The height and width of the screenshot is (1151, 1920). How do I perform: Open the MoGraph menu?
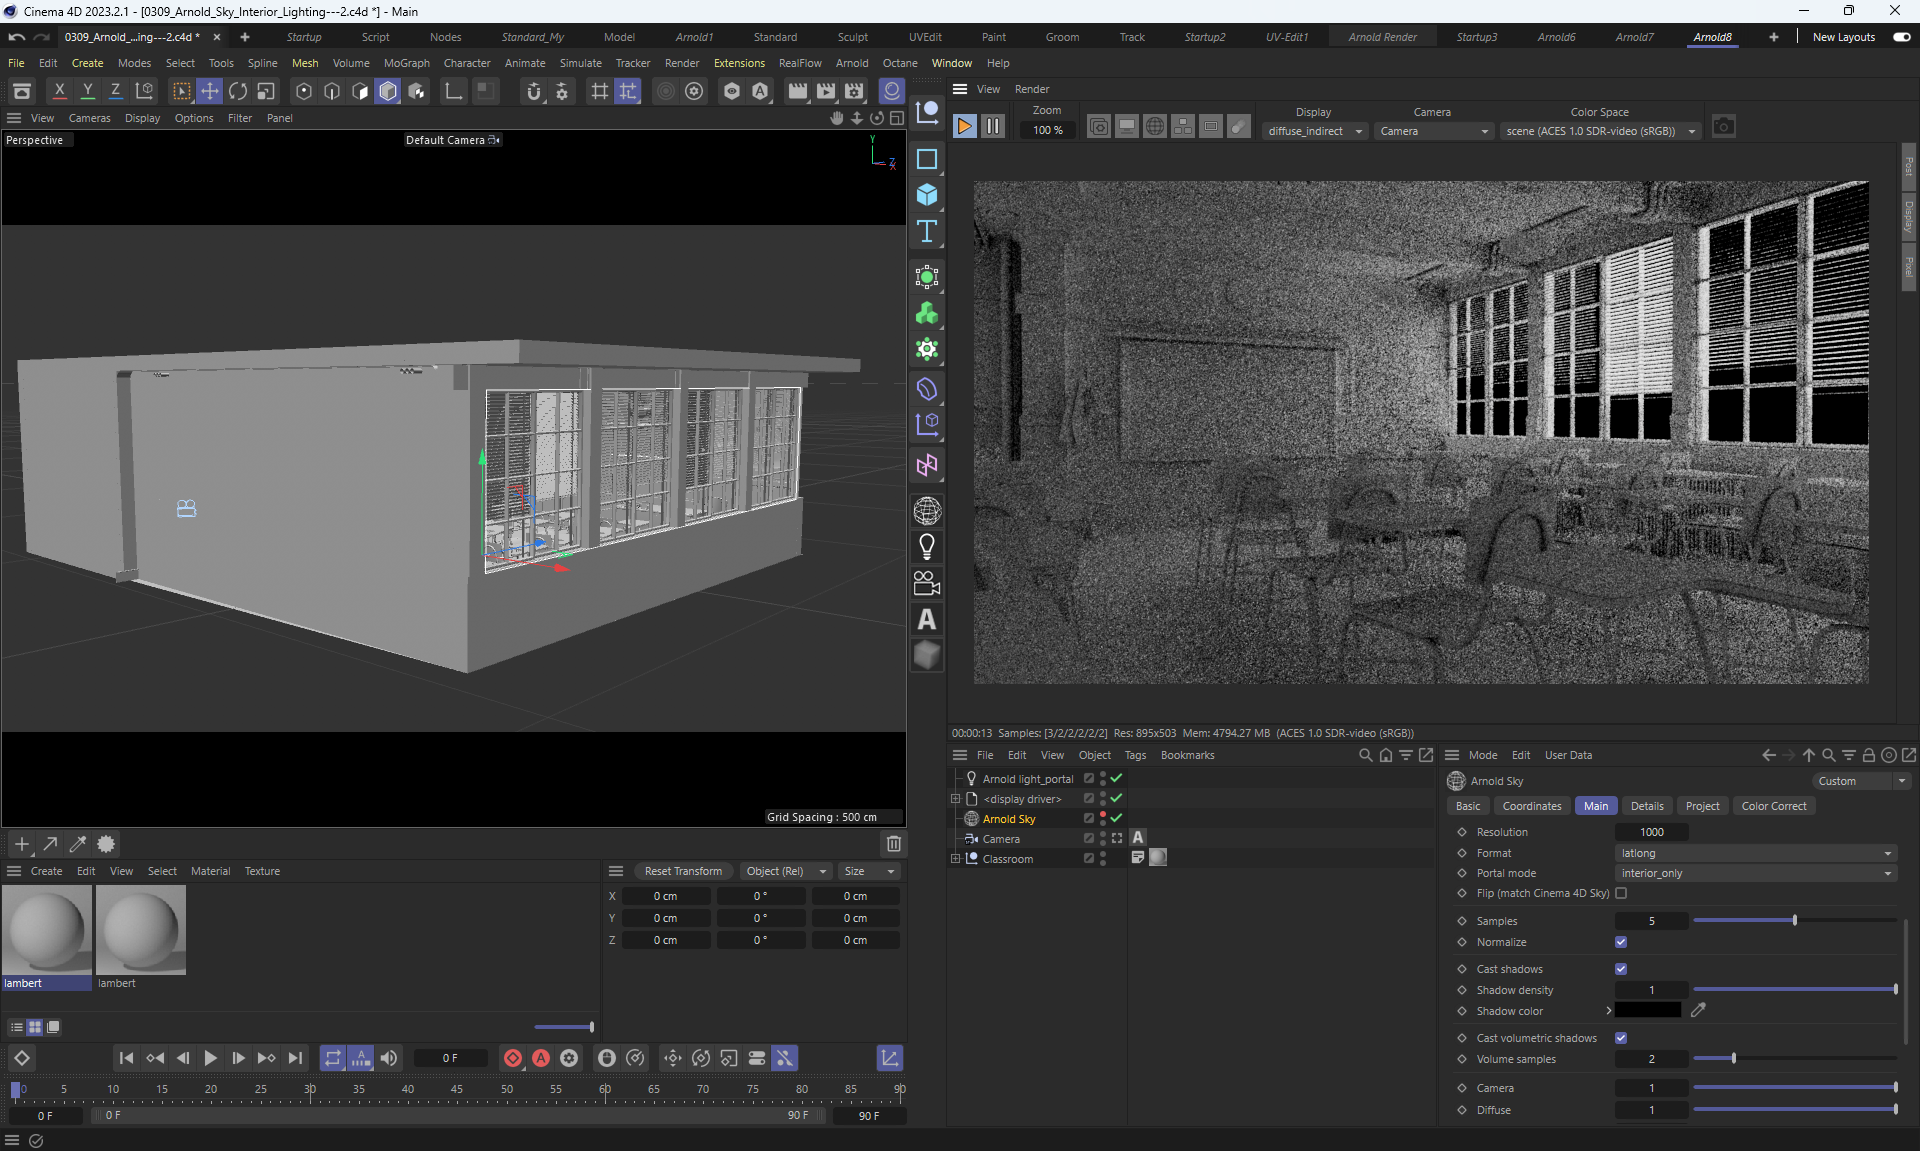[406, 63]
